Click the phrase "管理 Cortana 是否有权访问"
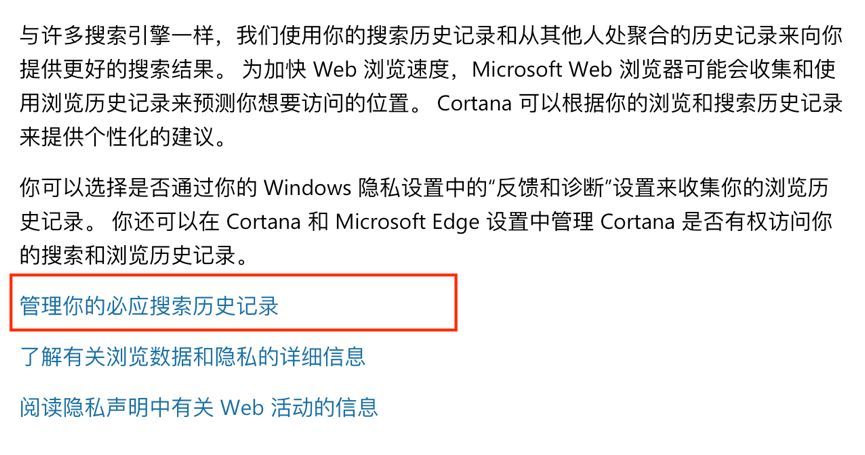 [x=663, y=222]
